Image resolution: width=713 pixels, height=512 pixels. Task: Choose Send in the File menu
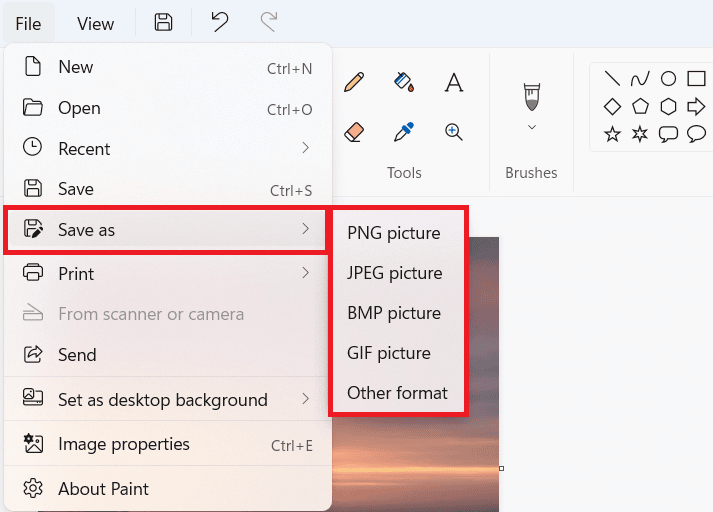[x=168, y=355]
